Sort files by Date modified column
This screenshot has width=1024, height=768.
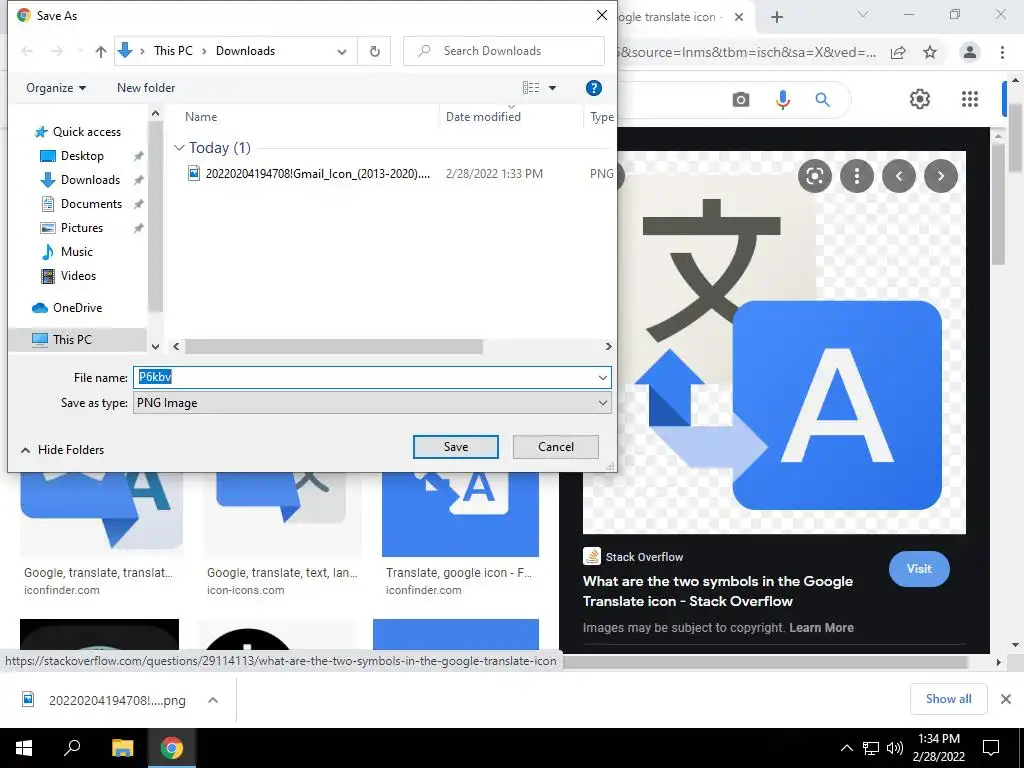[483, 117]
